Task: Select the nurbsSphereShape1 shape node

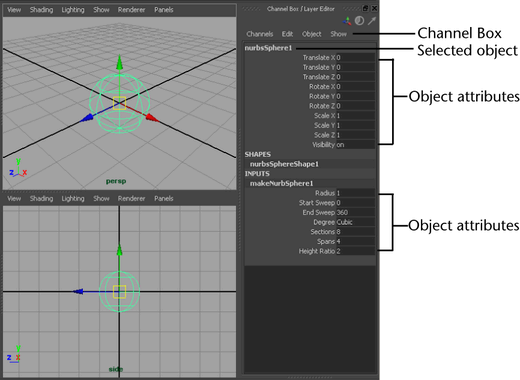Action: [284, 164]
